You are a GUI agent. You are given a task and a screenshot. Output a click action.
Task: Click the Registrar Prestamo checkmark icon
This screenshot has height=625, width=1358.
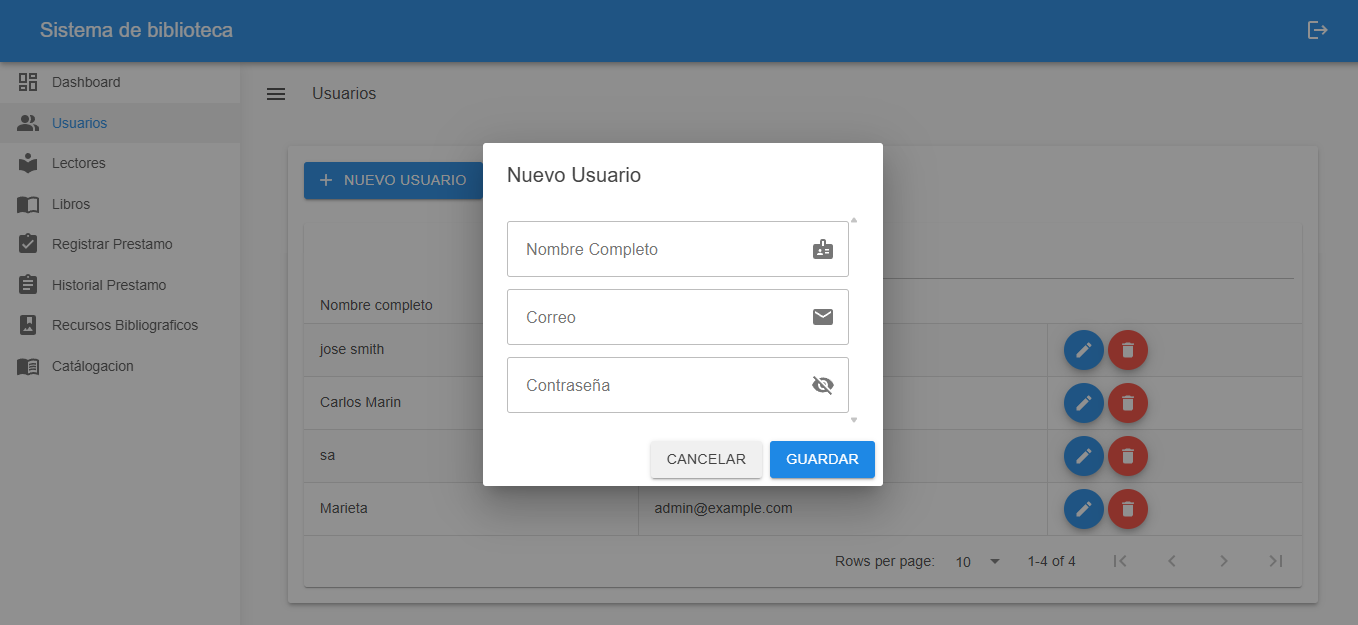[x=28, y=244]
